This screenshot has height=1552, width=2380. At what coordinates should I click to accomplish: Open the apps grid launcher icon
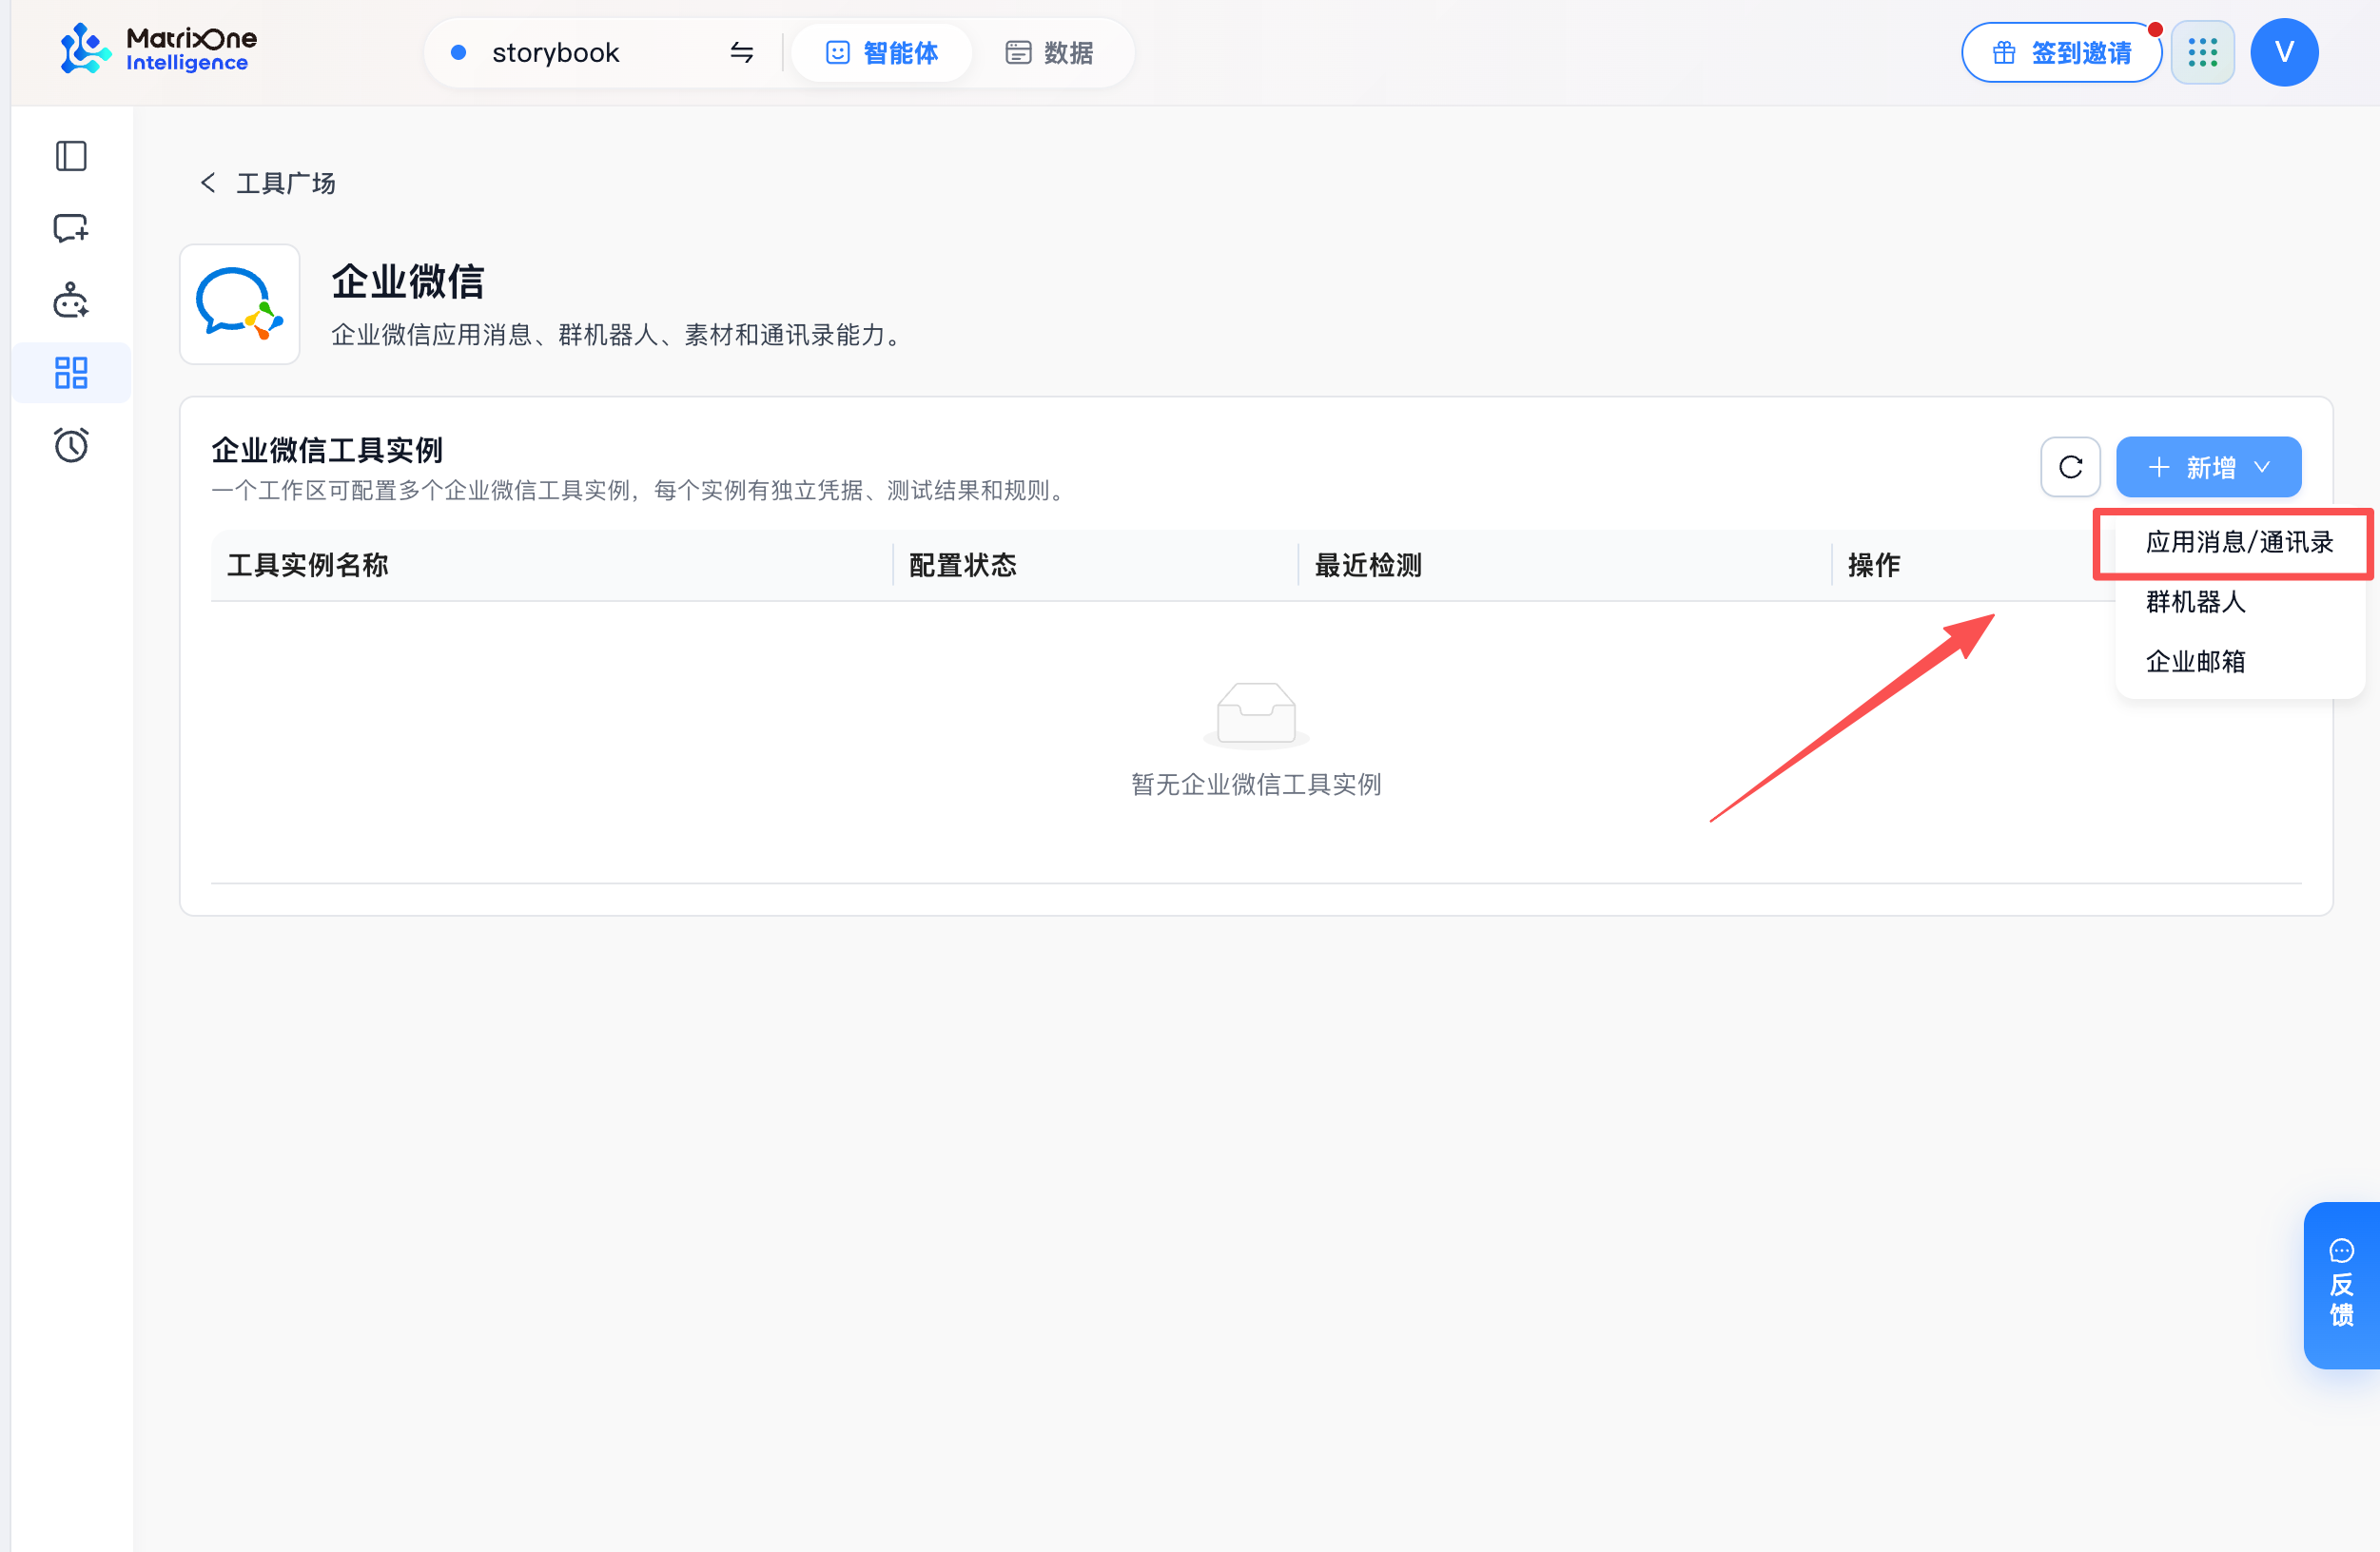[2202, 52]
